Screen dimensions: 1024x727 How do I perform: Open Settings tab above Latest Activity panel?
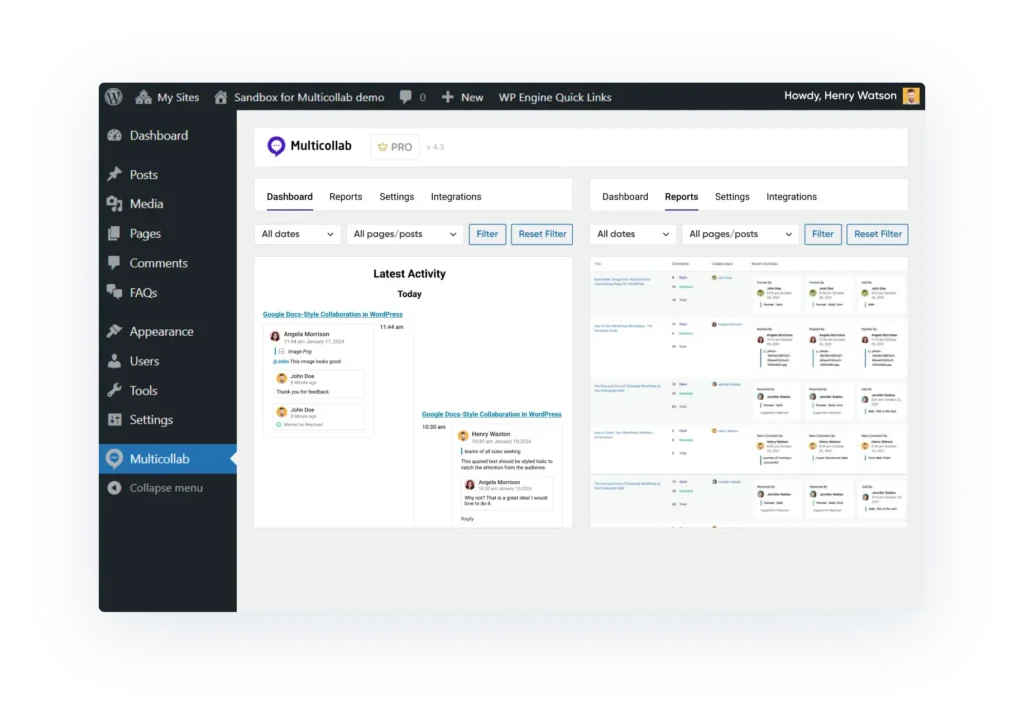click(x=396, y=197)
